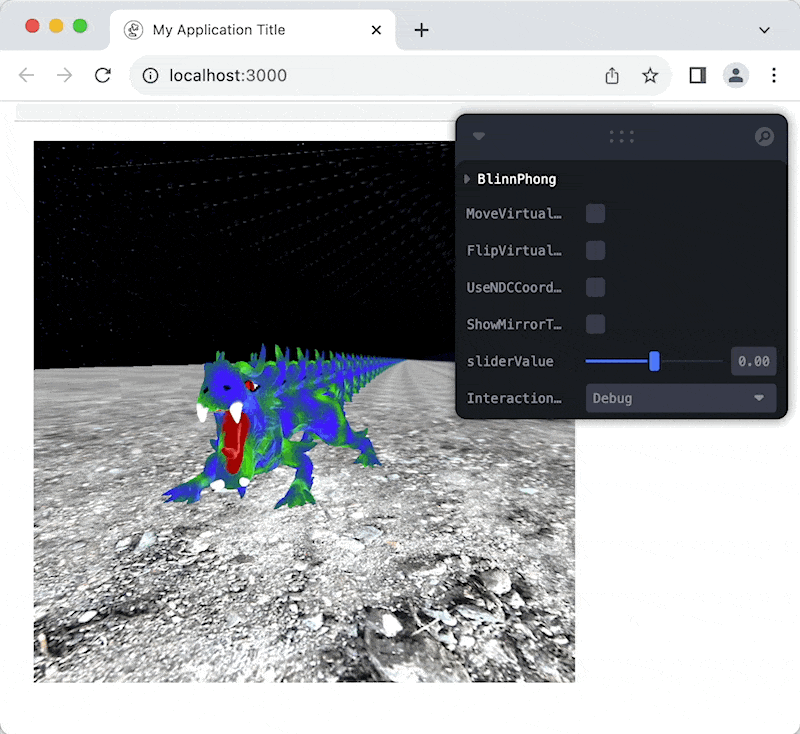Image resolution: width=800 pixels, height=734 pixels.
Task: Enable the MoveVirtual checkbox
Action: tap(595, 214)
